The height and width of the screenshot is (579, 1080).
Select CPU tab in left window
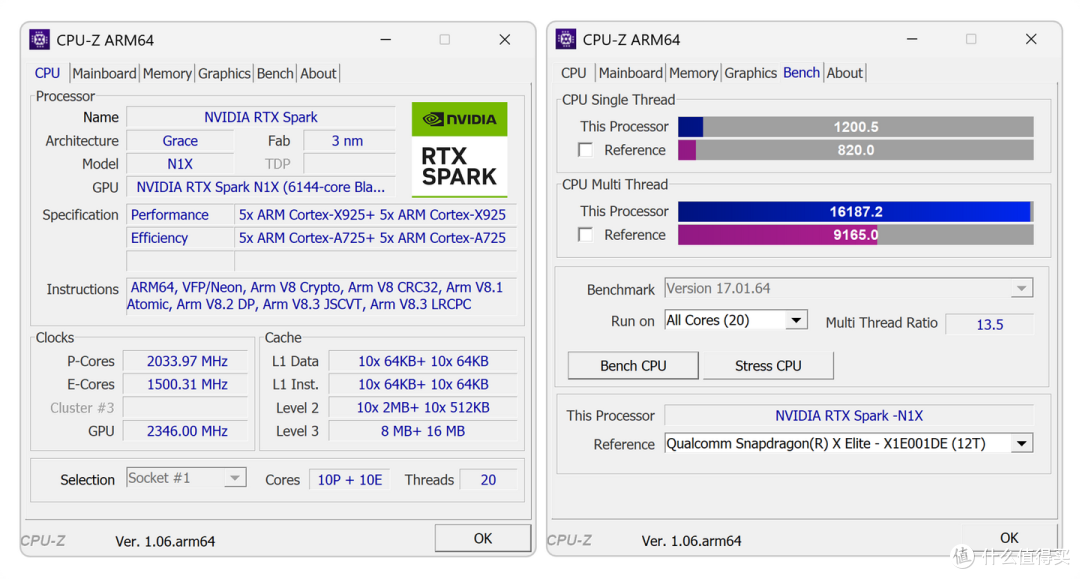click(48, 73)
